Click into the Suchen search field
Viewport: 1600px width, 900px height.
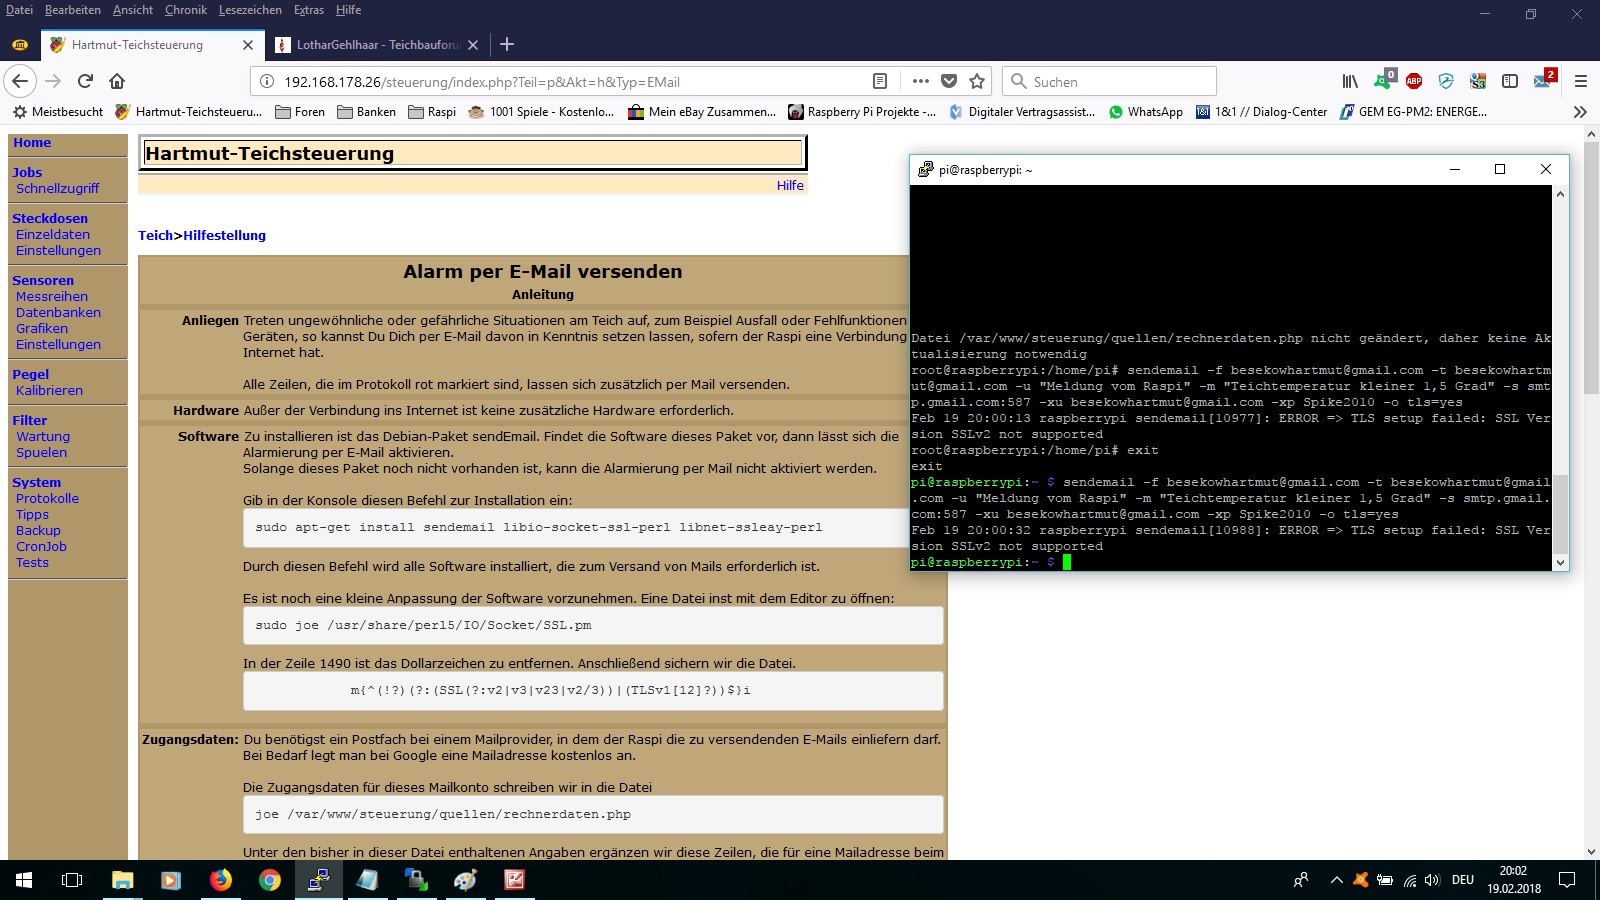1120,81
